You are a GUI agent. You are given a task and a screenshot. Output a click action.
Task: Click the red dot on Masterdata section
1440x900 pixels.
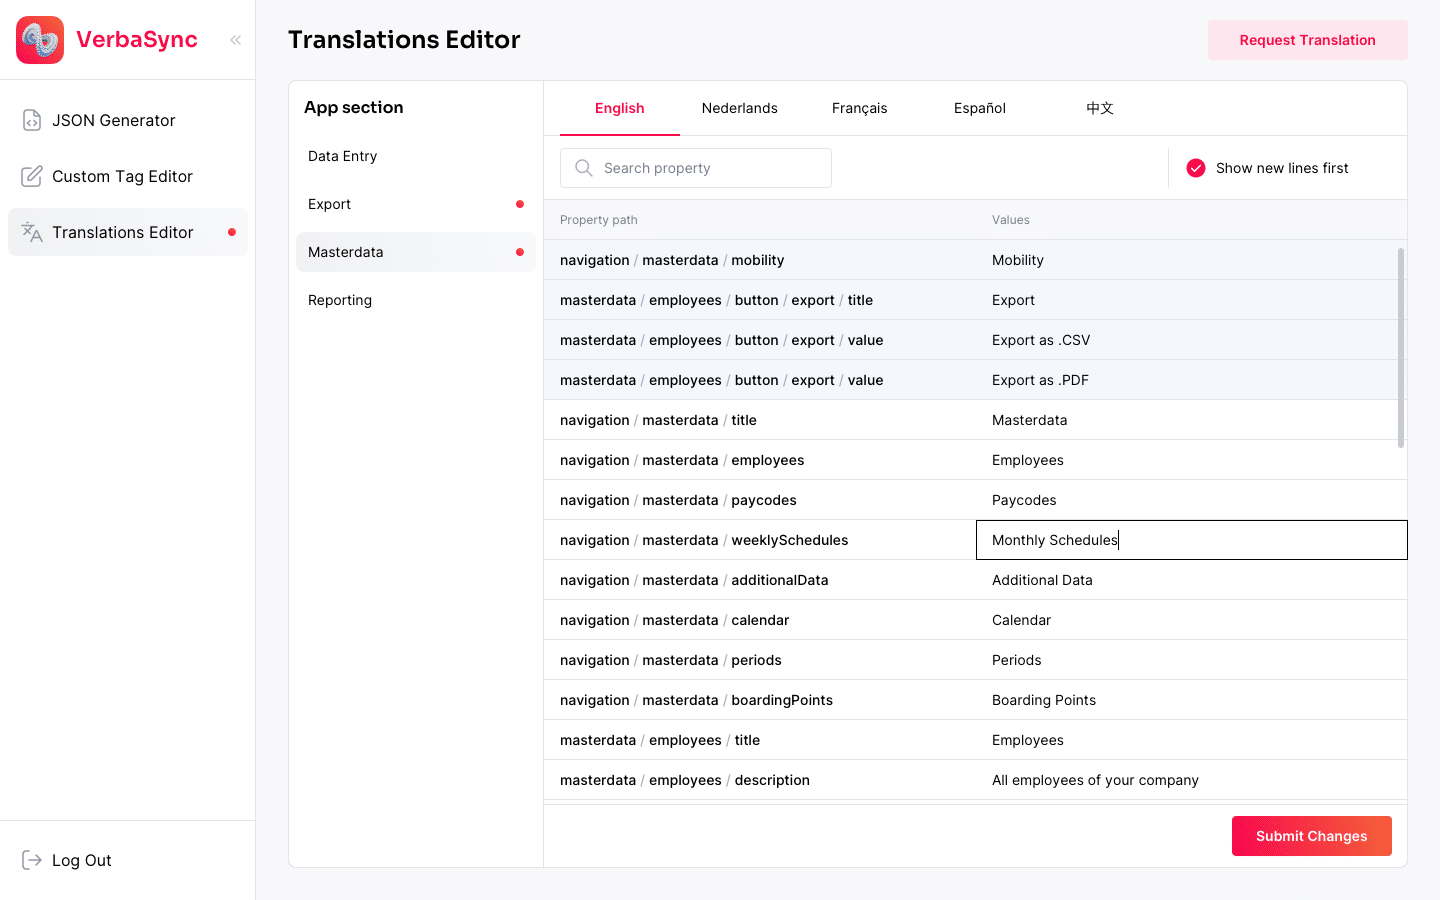(519, 252)
